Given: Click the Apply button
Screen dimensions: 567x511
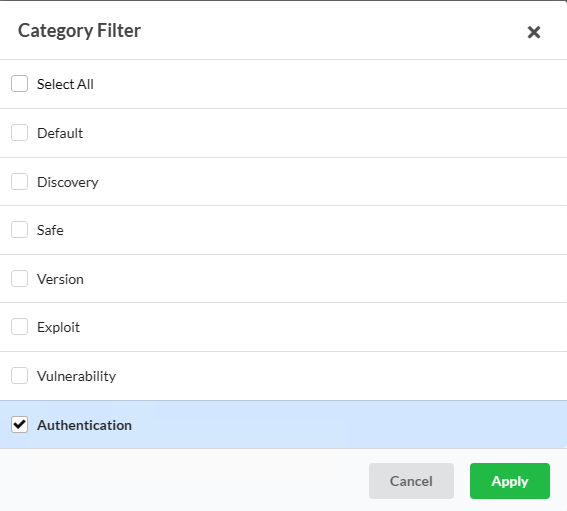Looking at the screenshot, I should (x=510, y=481).
